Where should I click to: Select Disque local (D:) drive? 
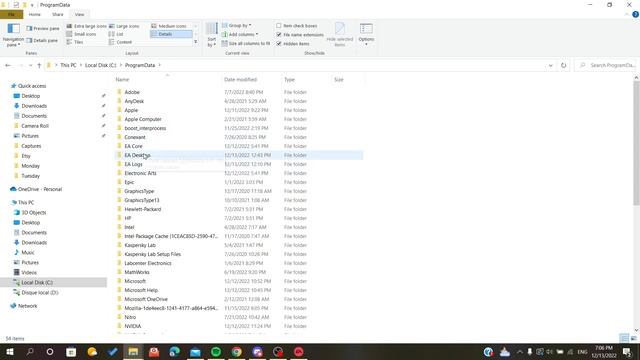click(x=40, y=292)
